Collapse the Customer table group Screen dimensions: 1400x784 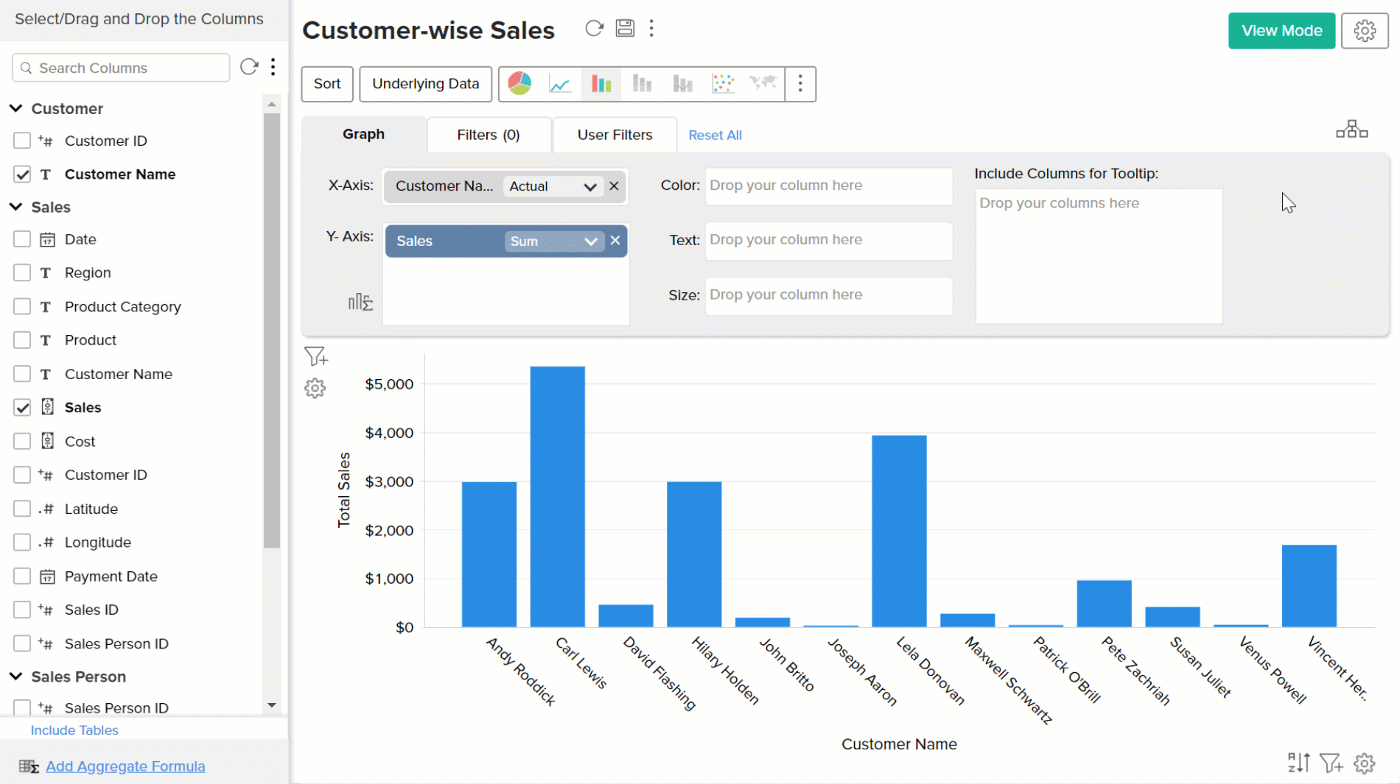[x=16, y=109]
